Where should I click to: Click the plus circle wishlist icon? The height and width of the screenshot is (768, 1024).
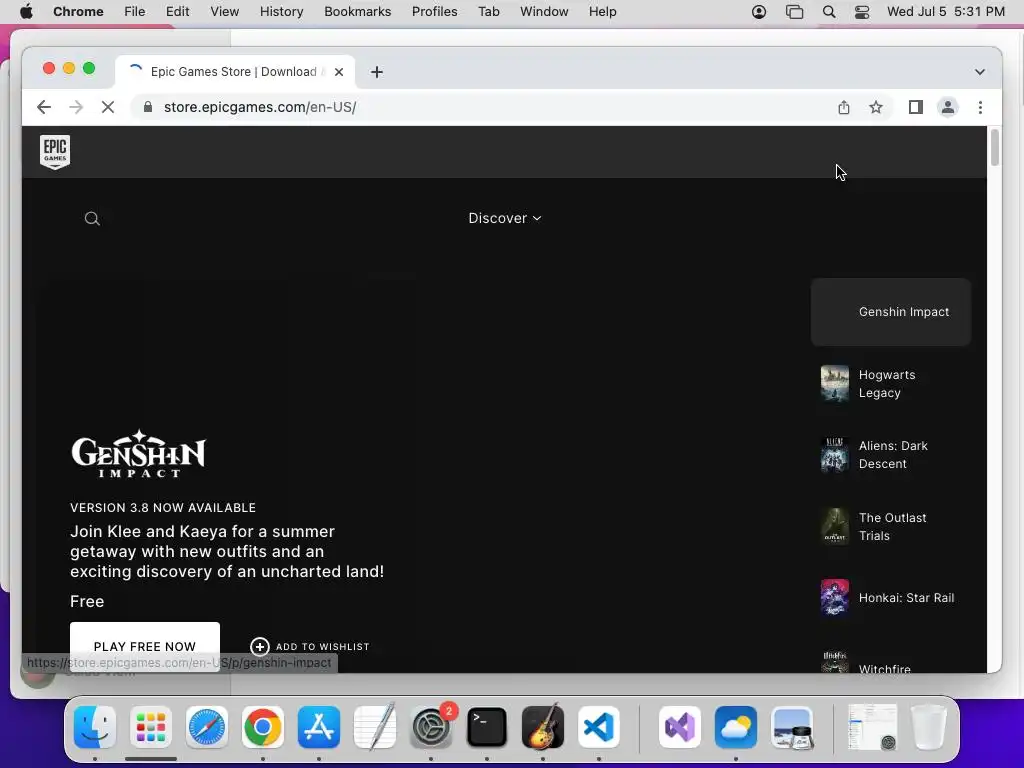[x=260, y=647]
